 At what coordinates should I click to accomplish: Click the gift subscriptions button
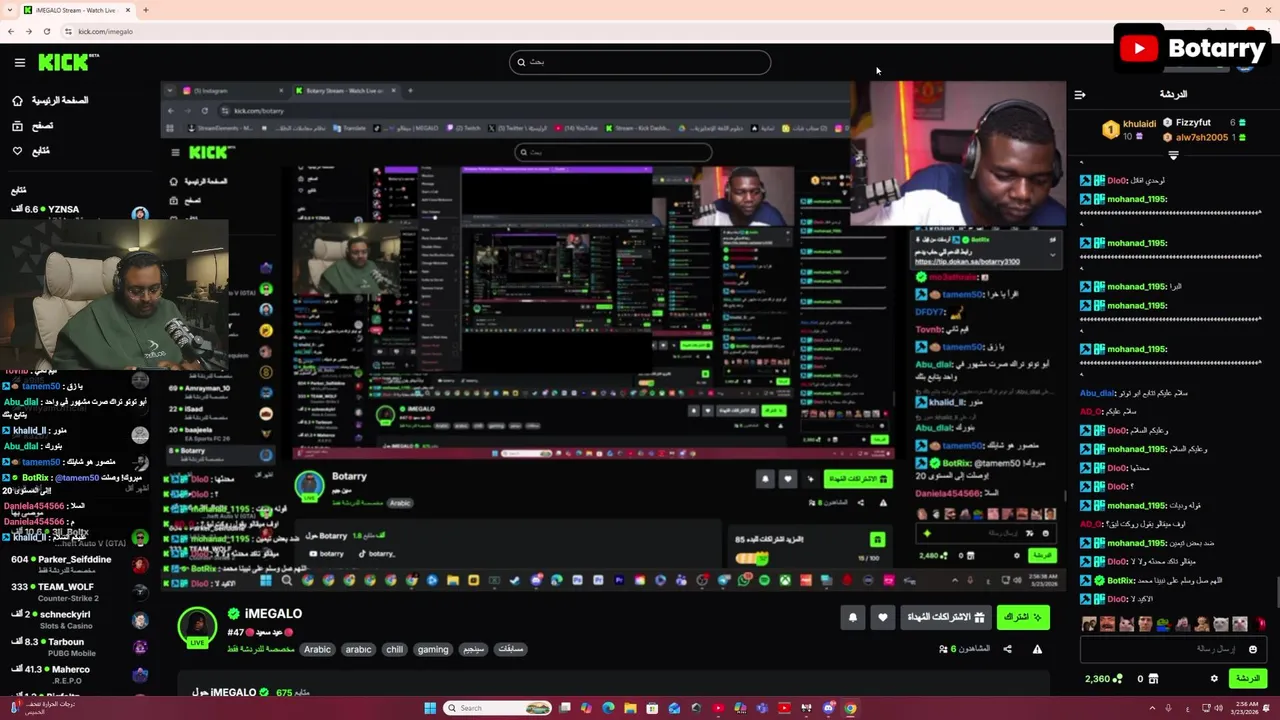(x=946, y=618)
